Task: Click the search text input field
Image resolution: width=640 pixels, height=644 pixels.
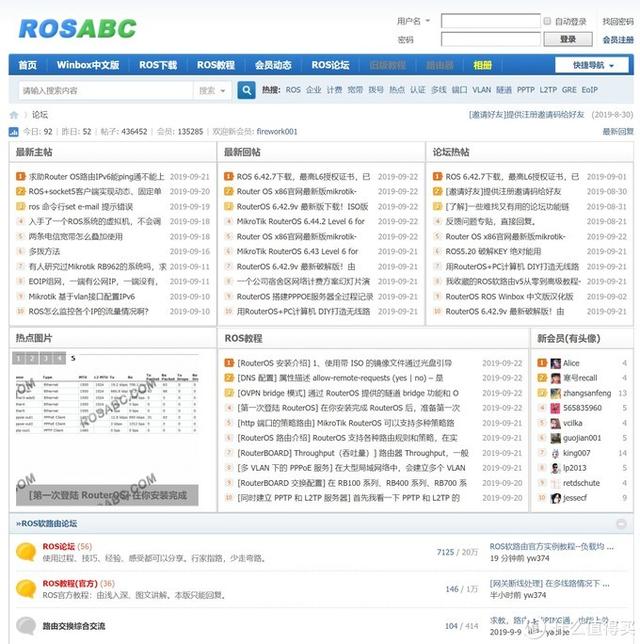Action: (106, 90)
